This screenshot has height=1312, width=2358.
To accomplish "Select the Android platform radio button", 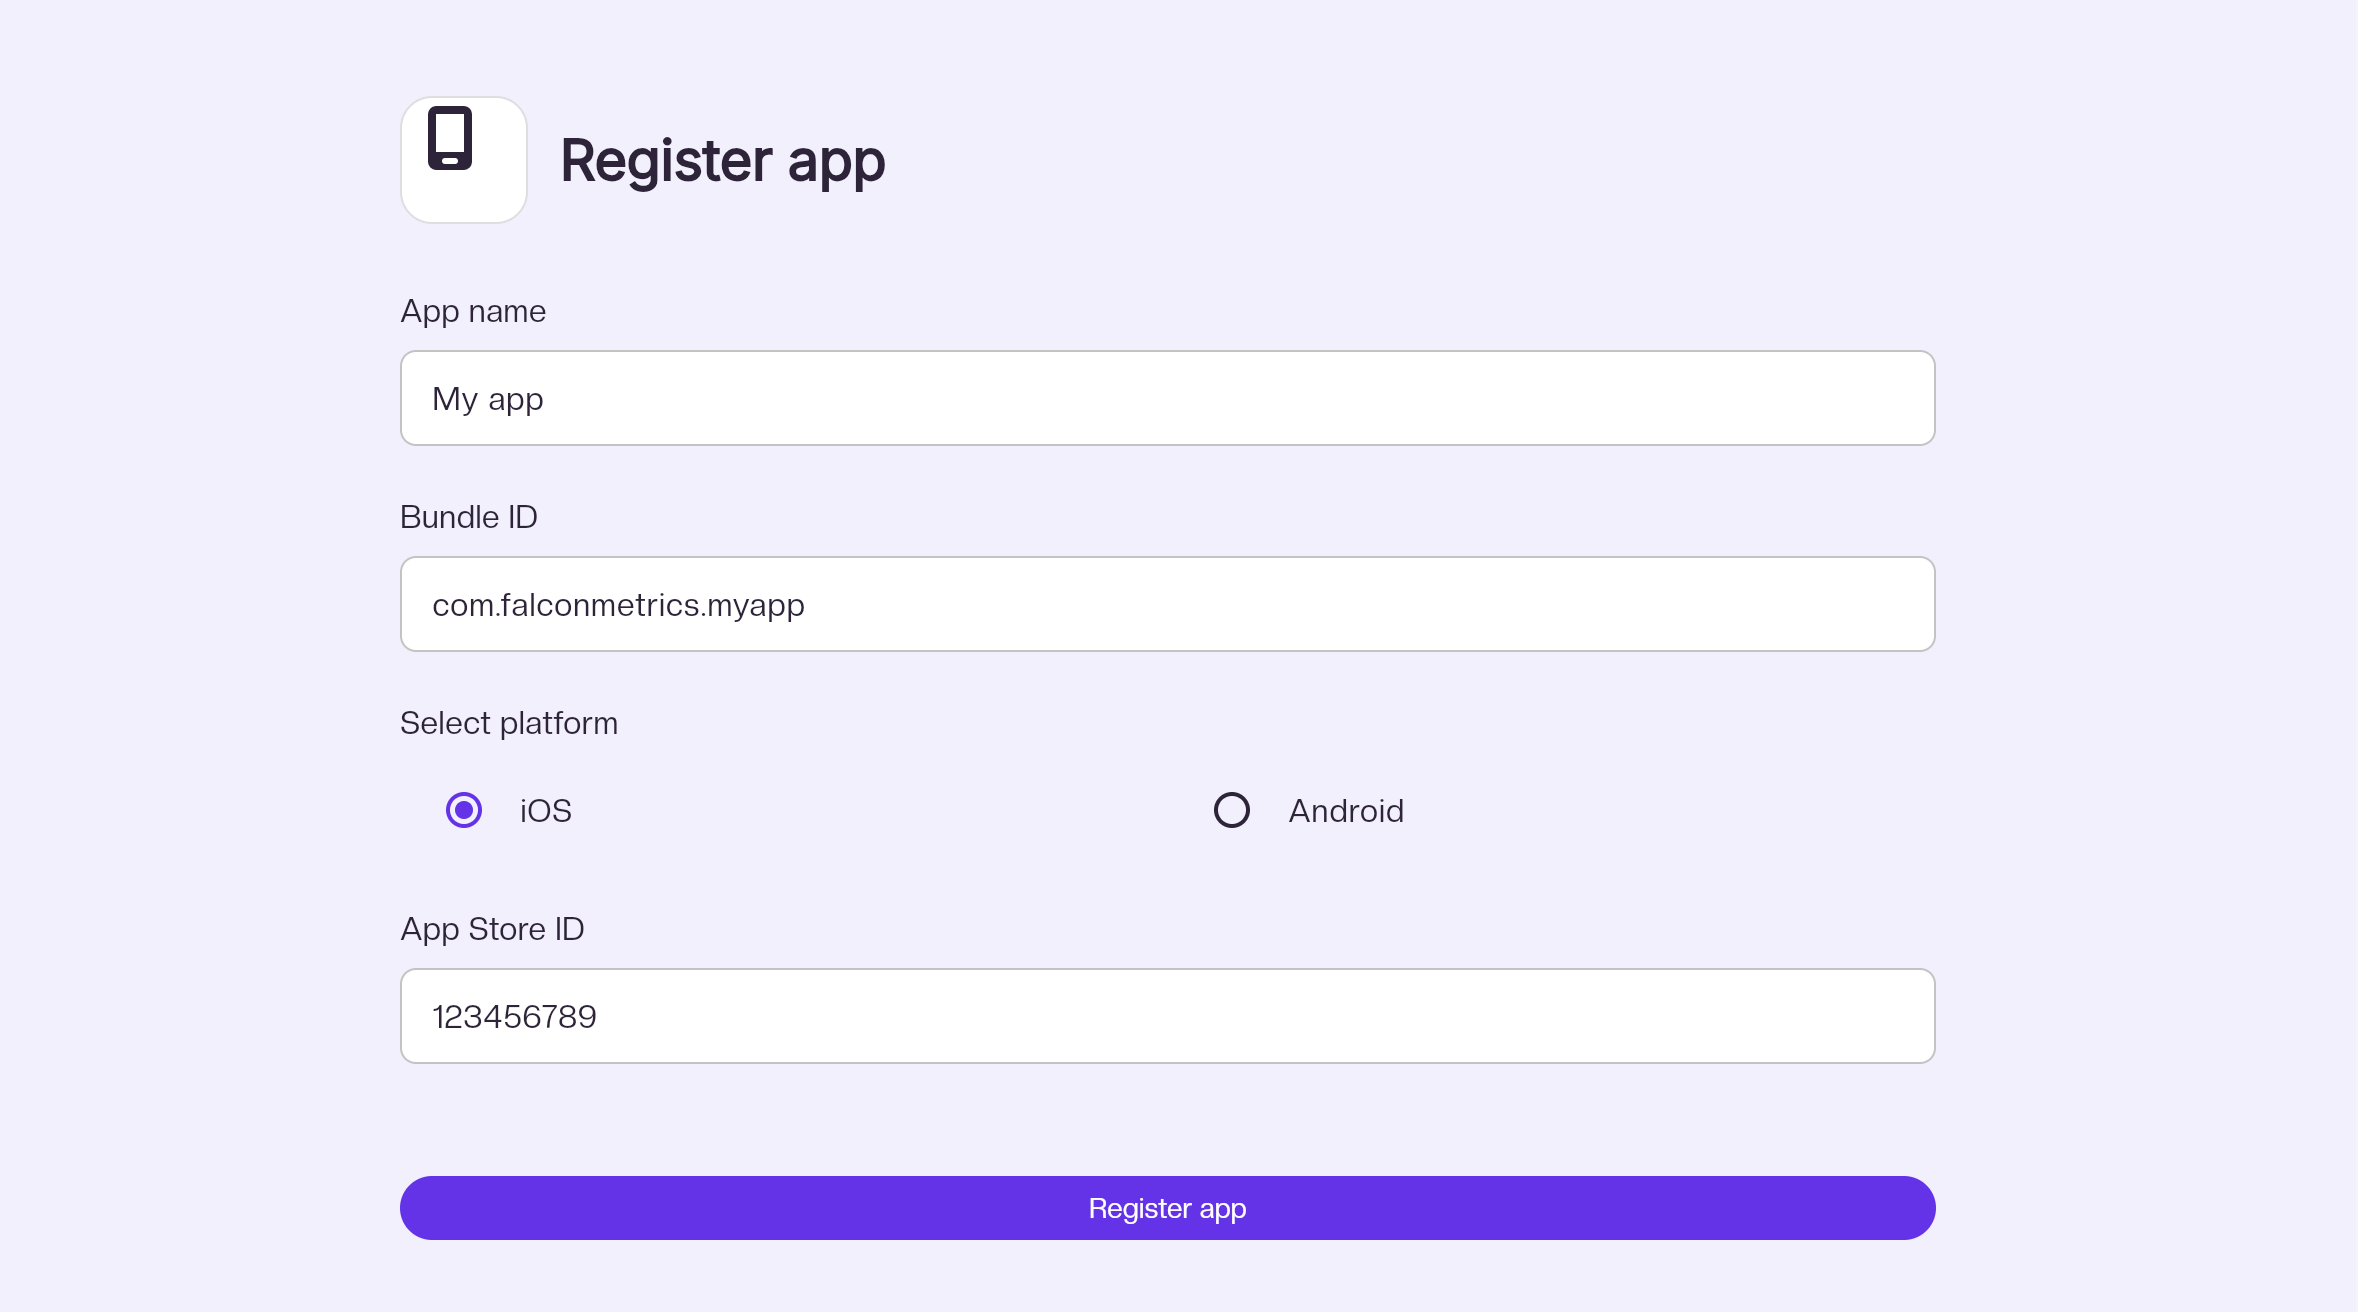I will (x=1232, y=810).
